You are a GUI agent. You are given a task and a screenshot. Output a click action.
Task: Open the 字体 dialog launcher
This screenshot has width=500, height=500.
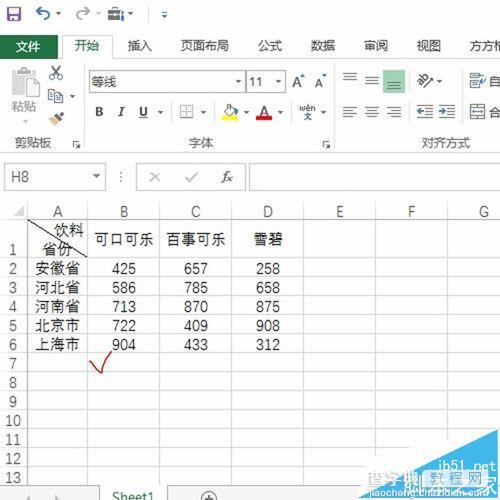[326, 144]
